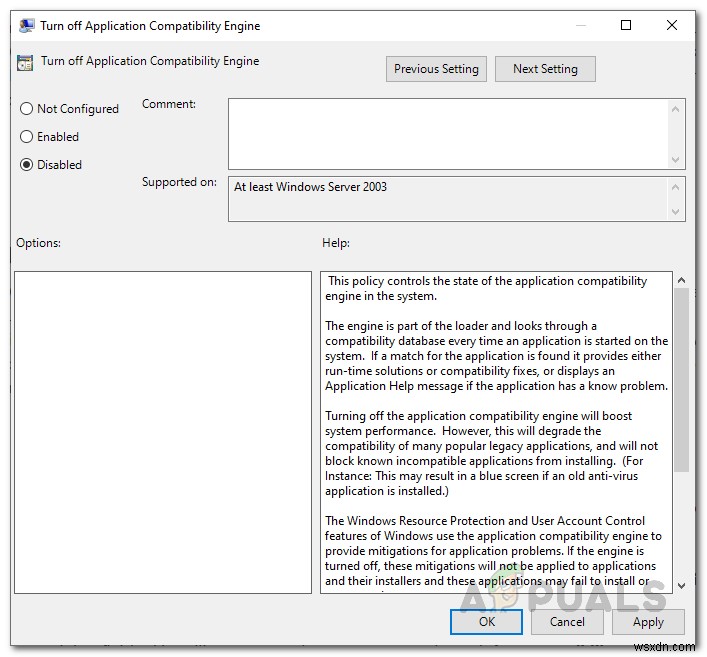707x657 pixels.
Task: Maximize the policy dialog window
Action: [x=626, y=25]
